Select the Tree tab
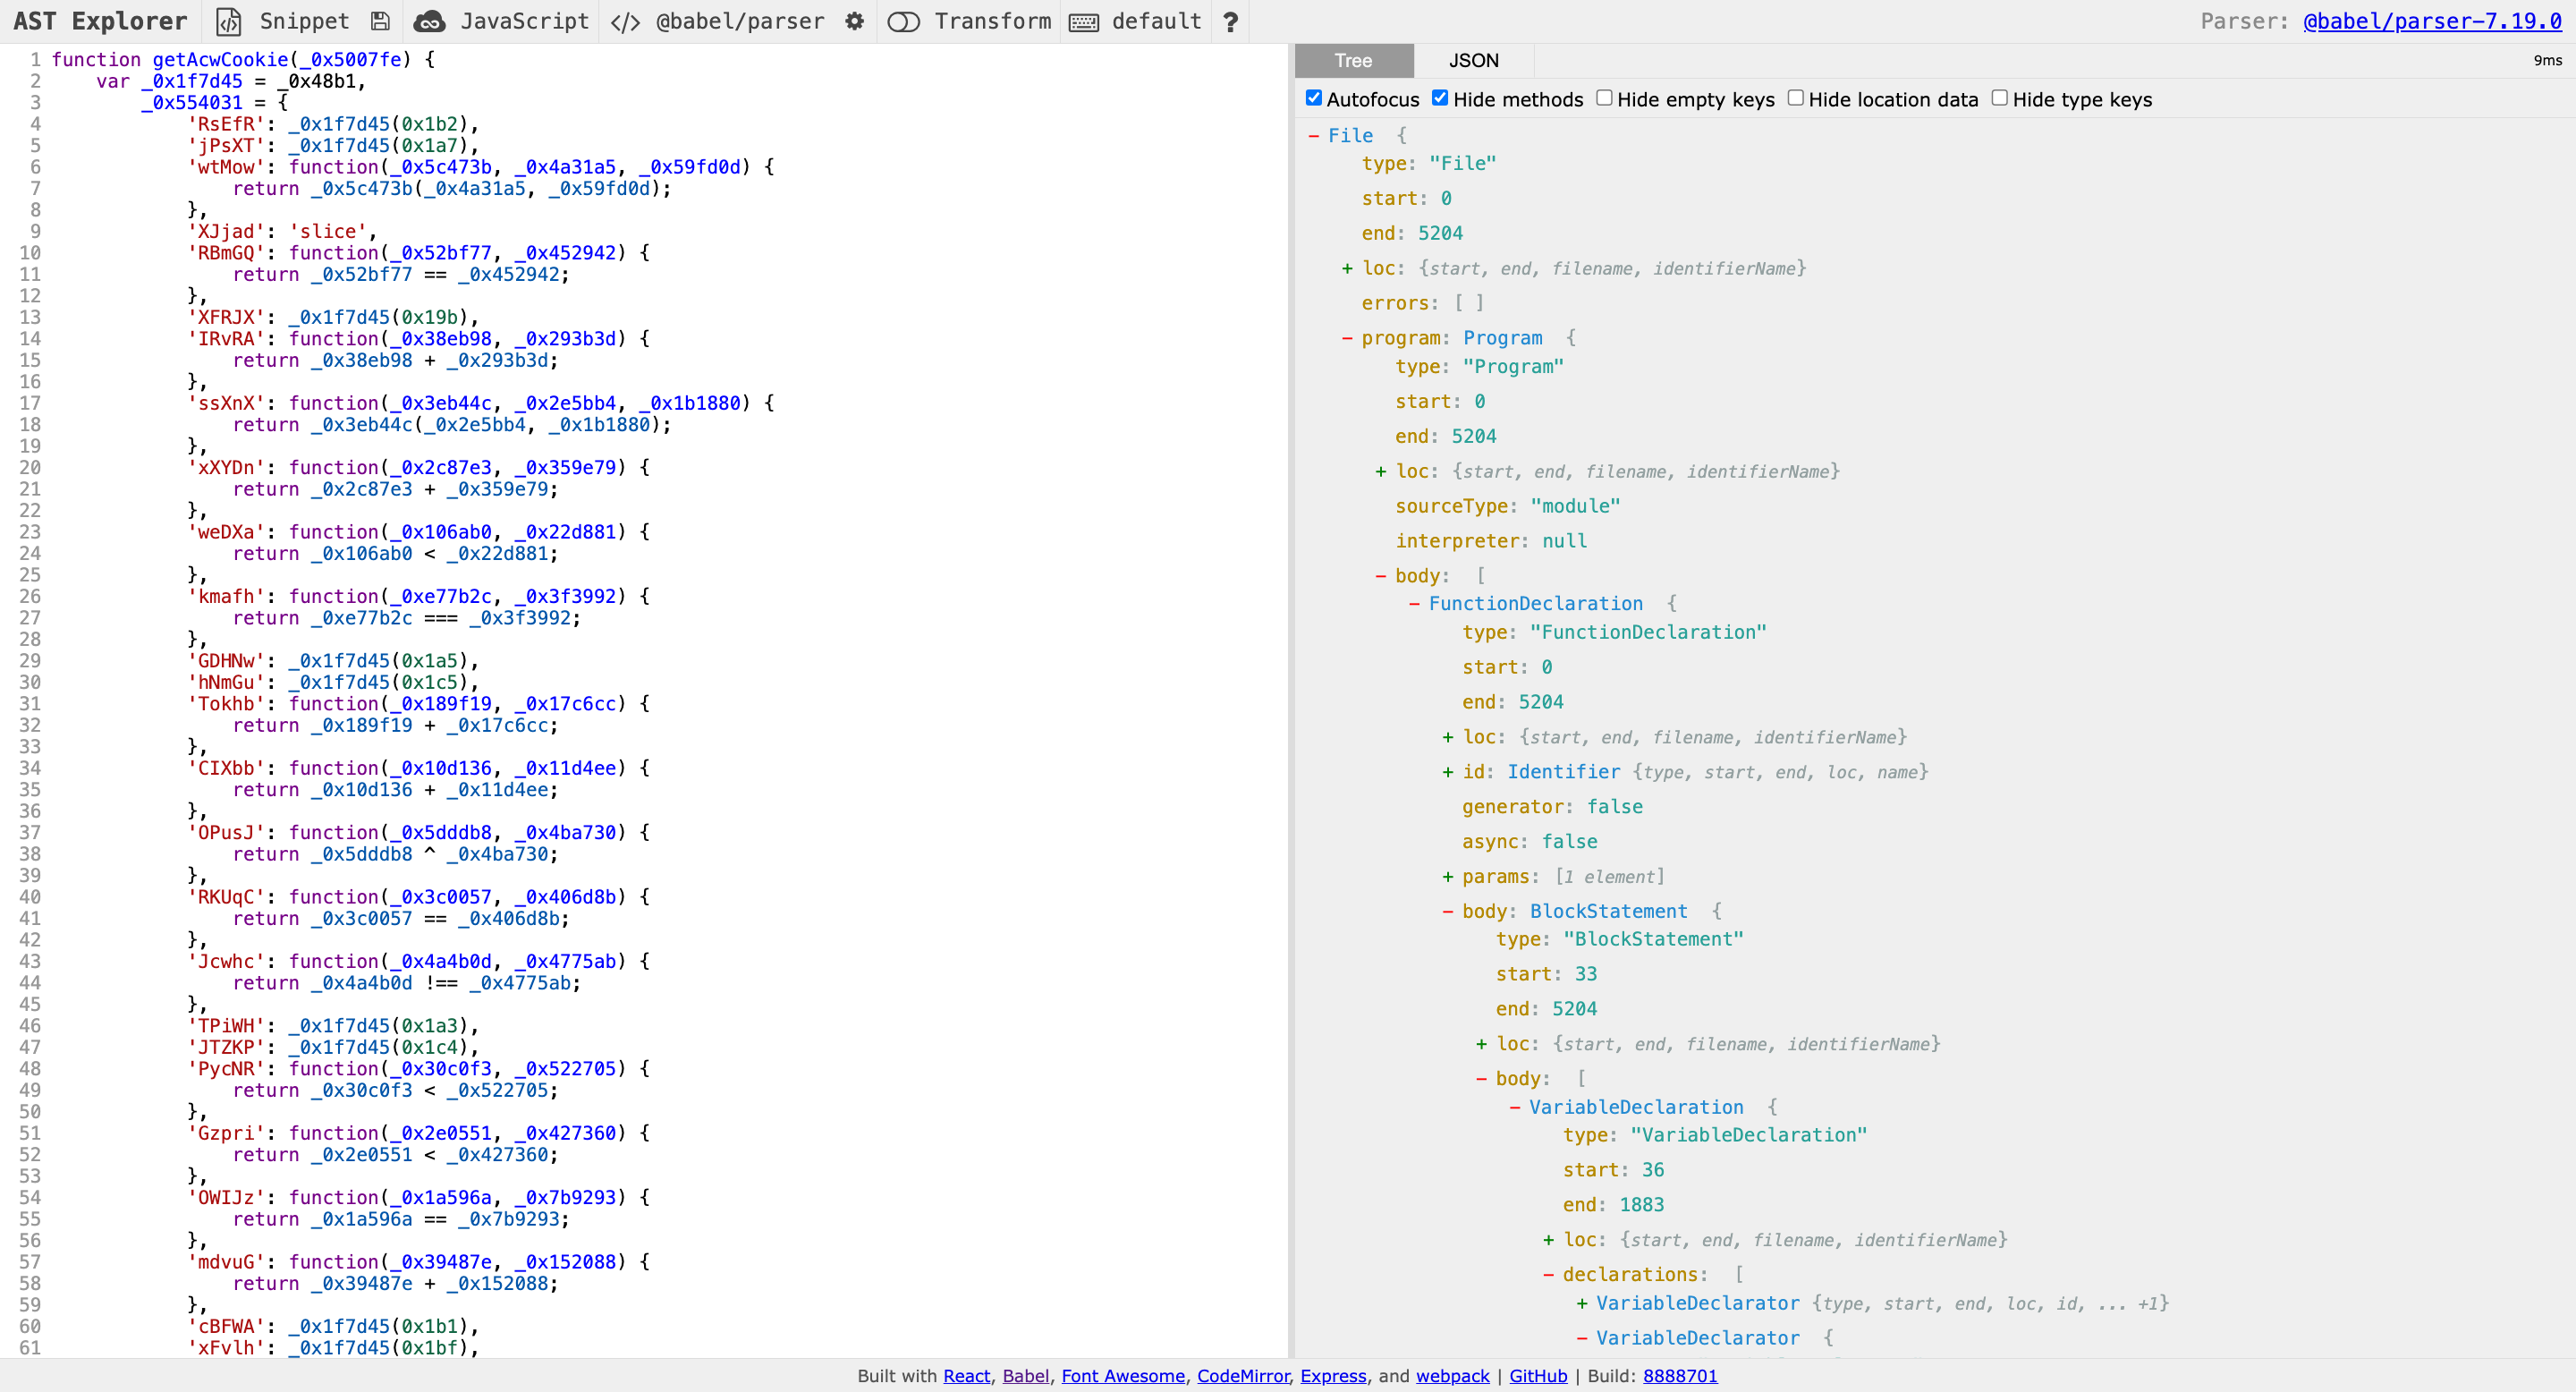 (x=1353, y=60)
